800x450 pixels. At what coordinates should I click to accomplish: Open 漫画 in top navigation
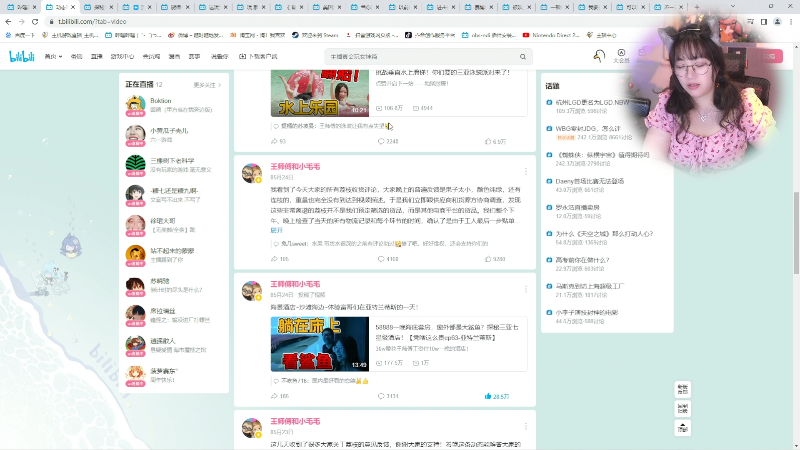(x=174, y=57)
